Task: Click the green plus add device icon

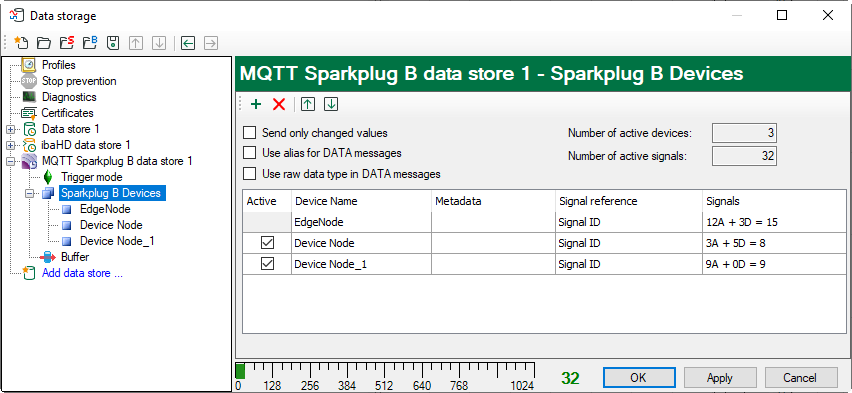Action: [255, 104]
